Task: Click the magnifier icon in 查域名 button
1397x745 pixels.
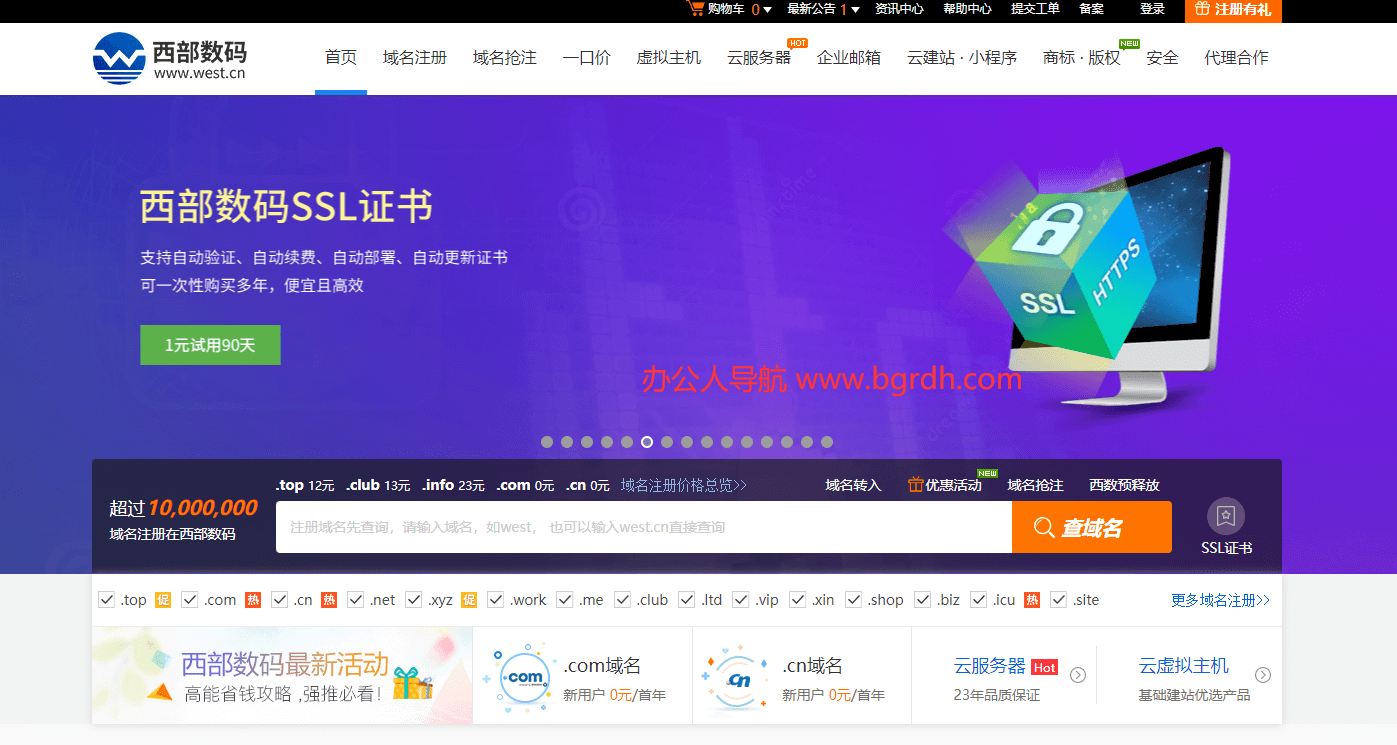Action: (x=1044, y=527)
